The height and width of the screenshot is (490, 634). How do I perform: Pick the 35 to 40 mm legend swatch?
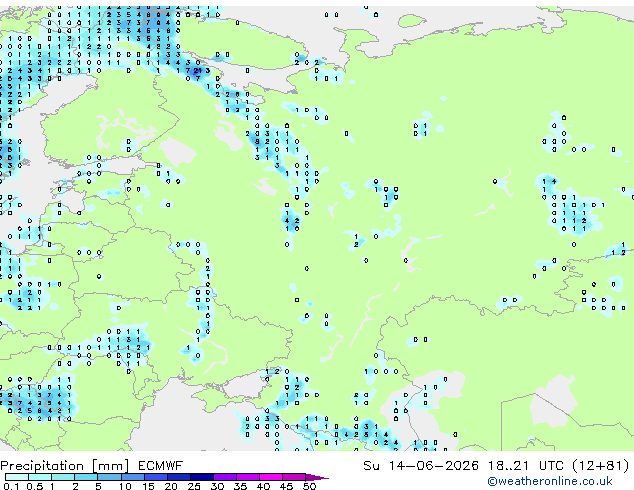pos(247,477)
